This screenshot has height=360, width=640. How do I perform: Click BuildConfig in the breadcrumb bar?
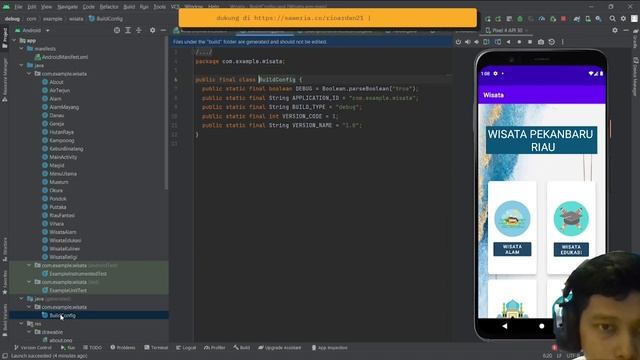point(106,19)
